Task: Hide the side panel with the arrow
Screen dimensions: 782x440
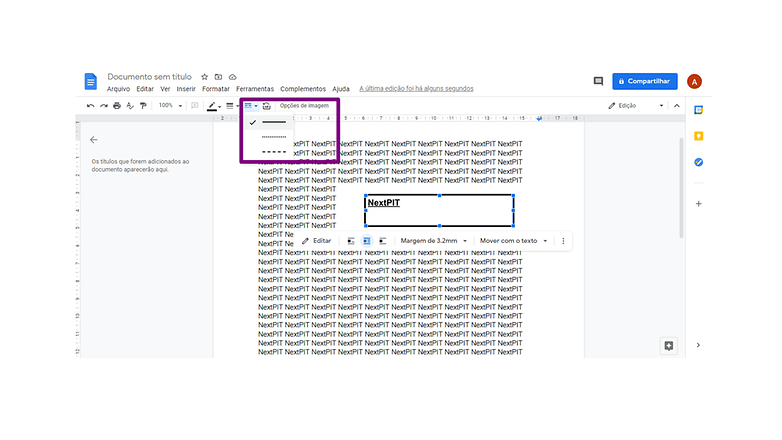Action: click(698, 345)
